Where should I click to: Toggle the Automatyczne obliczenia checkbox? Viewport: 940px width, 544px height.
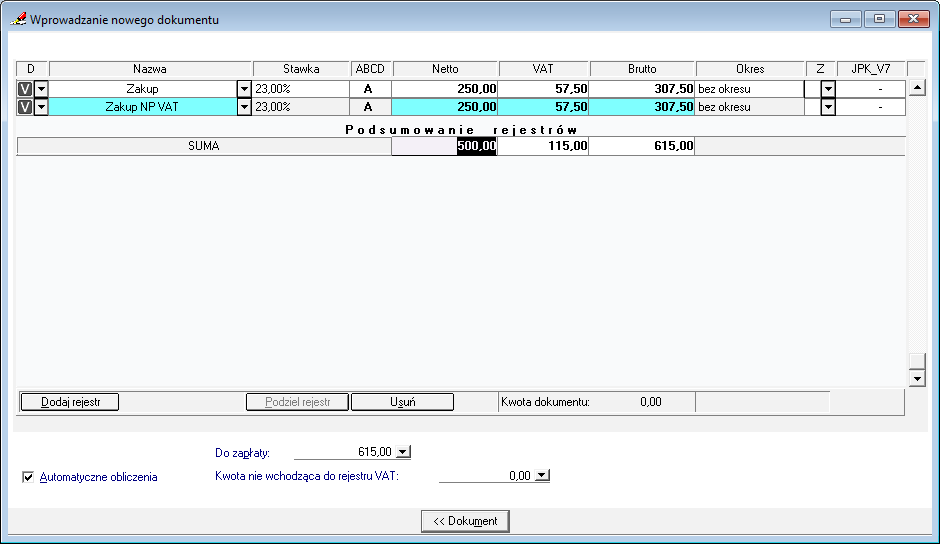(x=28, y=477)
